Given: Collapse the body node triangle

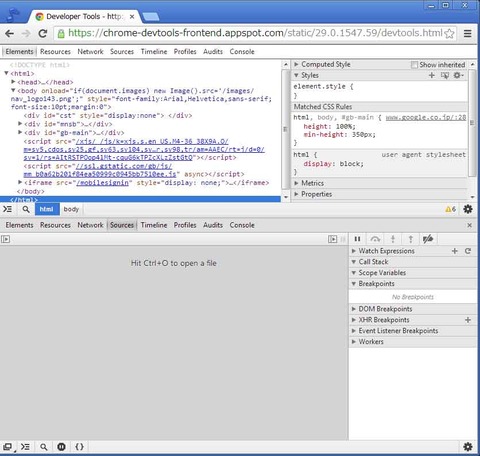Looking at the screenshot, I should point(13,90).
